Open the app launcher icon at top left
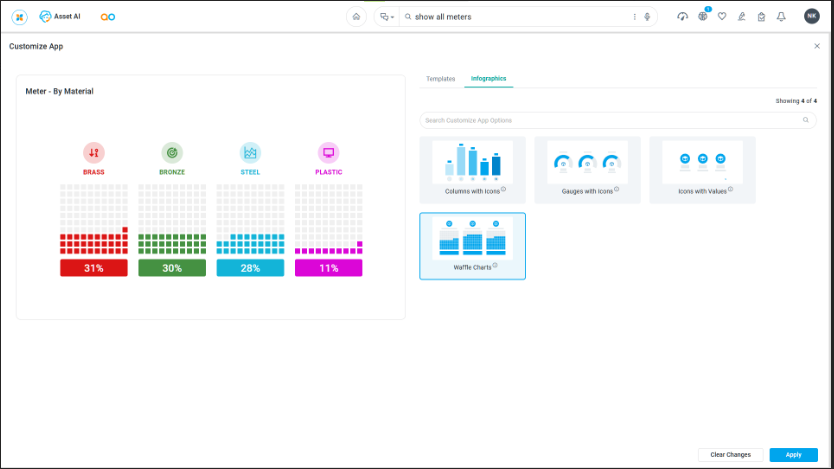 19,17
